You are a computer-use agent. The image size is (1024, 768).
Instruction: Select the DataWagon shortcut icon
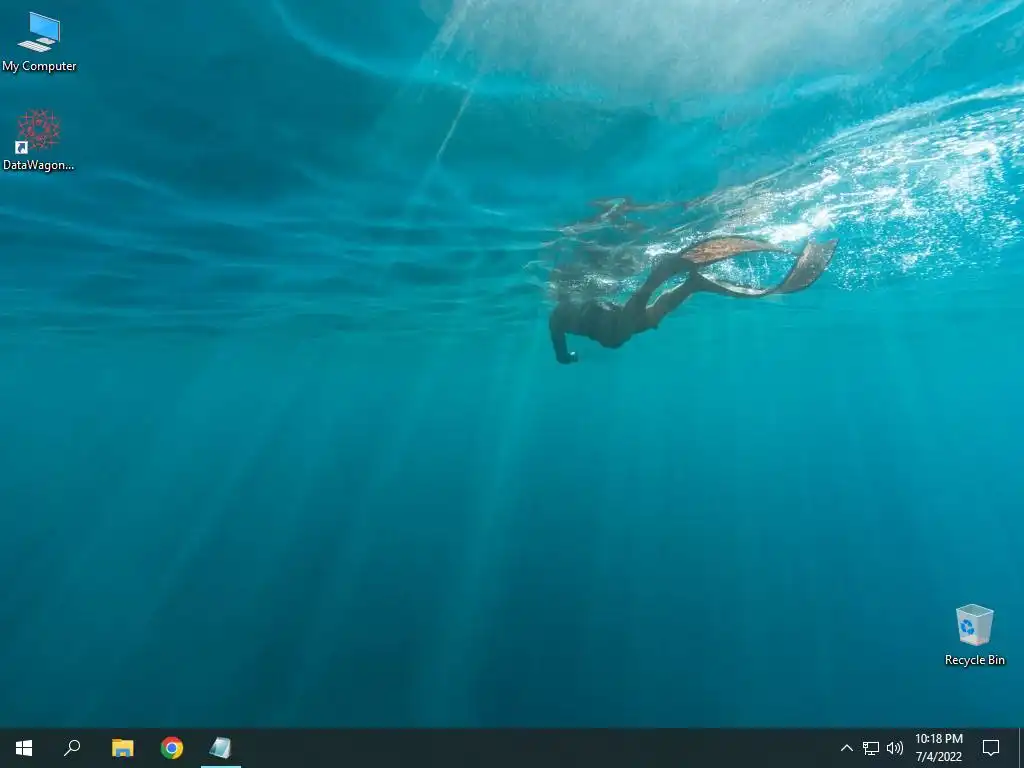point(39,140)
